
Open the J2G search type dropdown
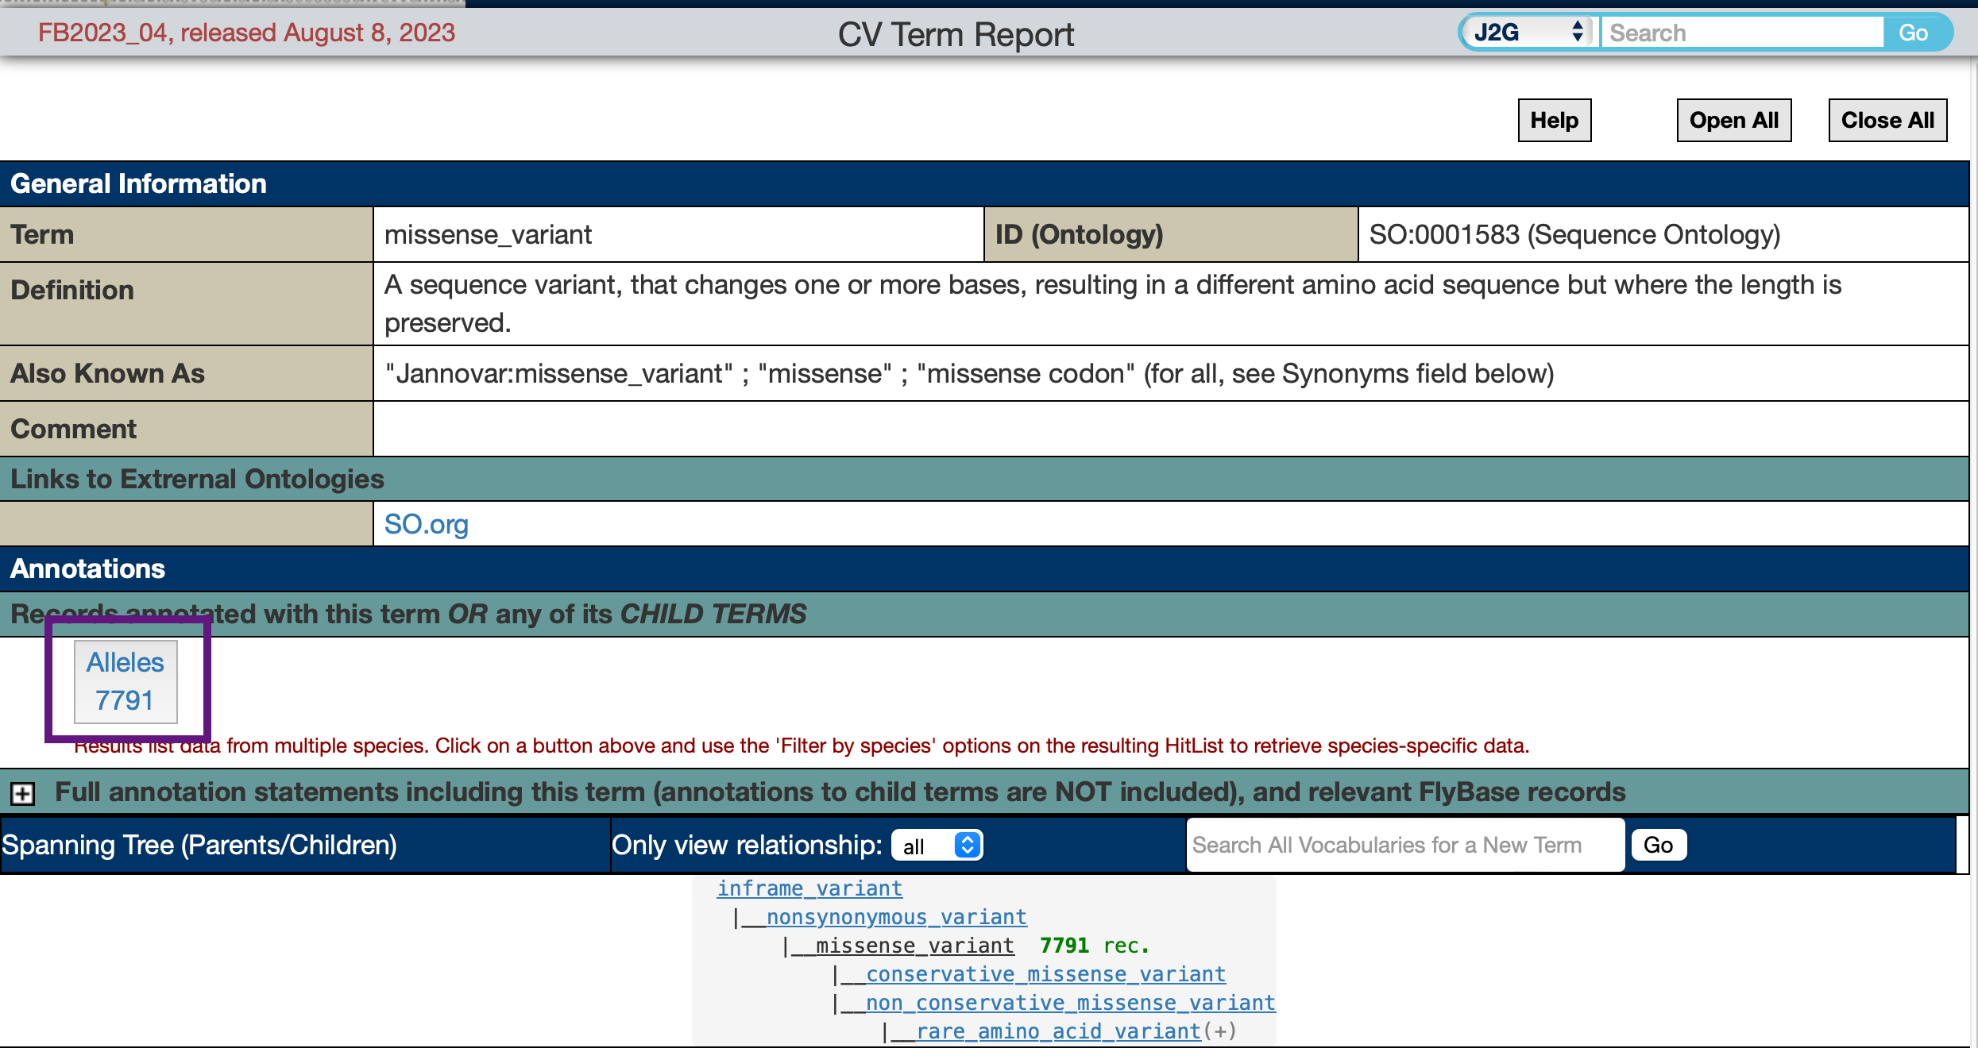pos(1527,33)
